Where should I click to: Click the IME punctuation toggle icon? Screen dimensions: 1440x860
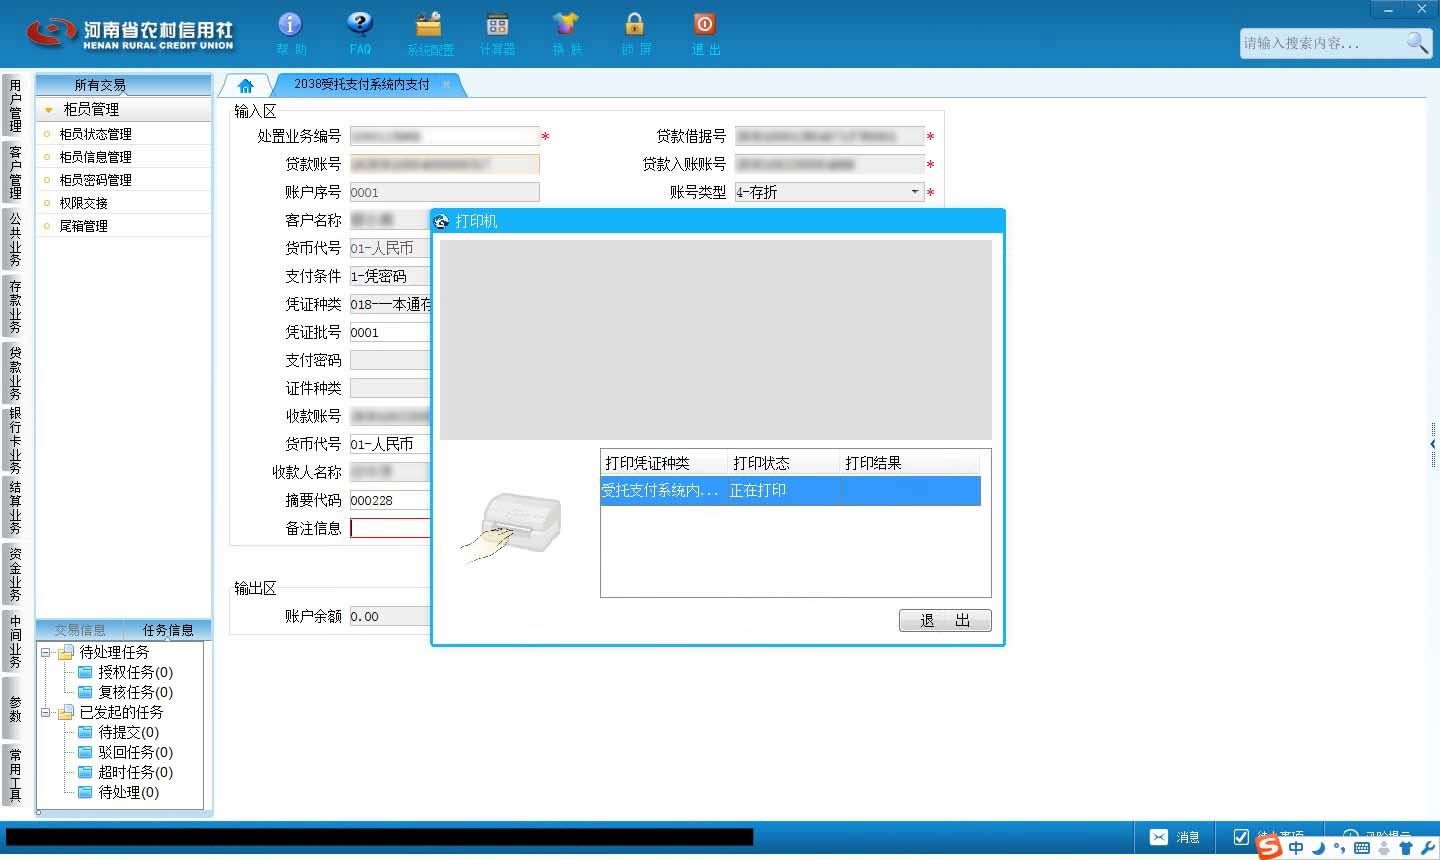(x=1339, y=850)
